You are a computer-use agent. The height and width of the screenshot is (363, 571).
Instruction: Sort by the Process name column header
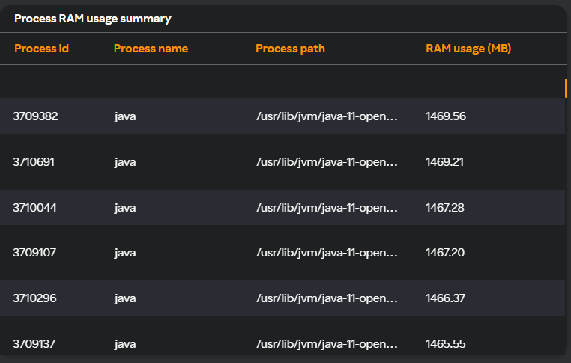pyautogui.click(x=151, y=48)
